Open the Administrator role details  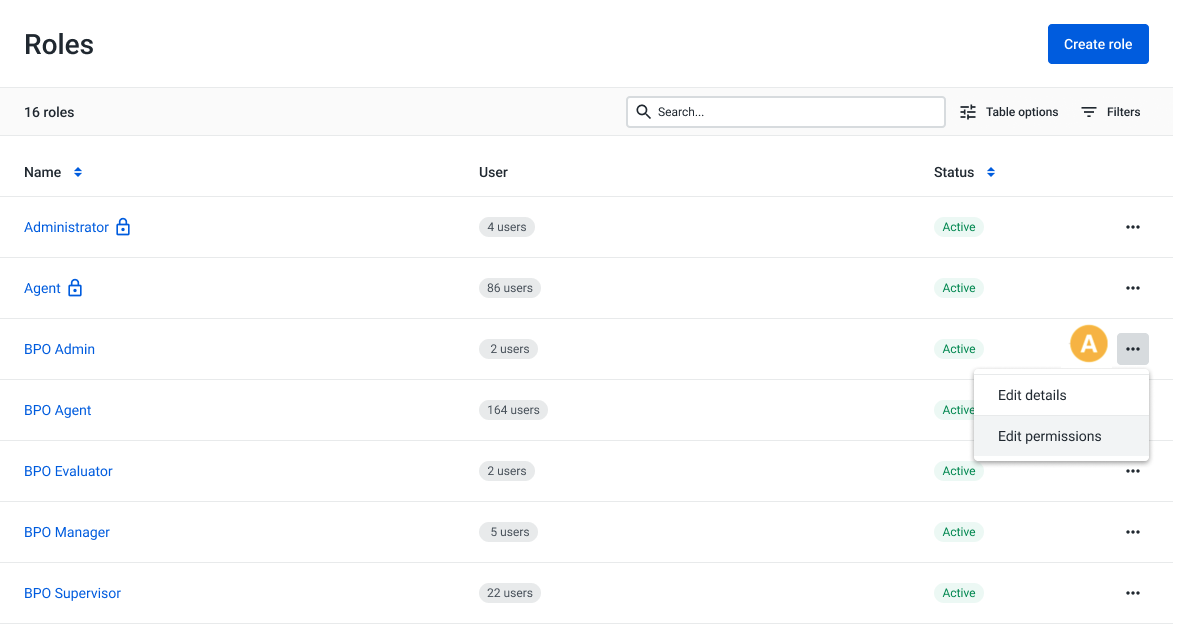pos(66,227)
